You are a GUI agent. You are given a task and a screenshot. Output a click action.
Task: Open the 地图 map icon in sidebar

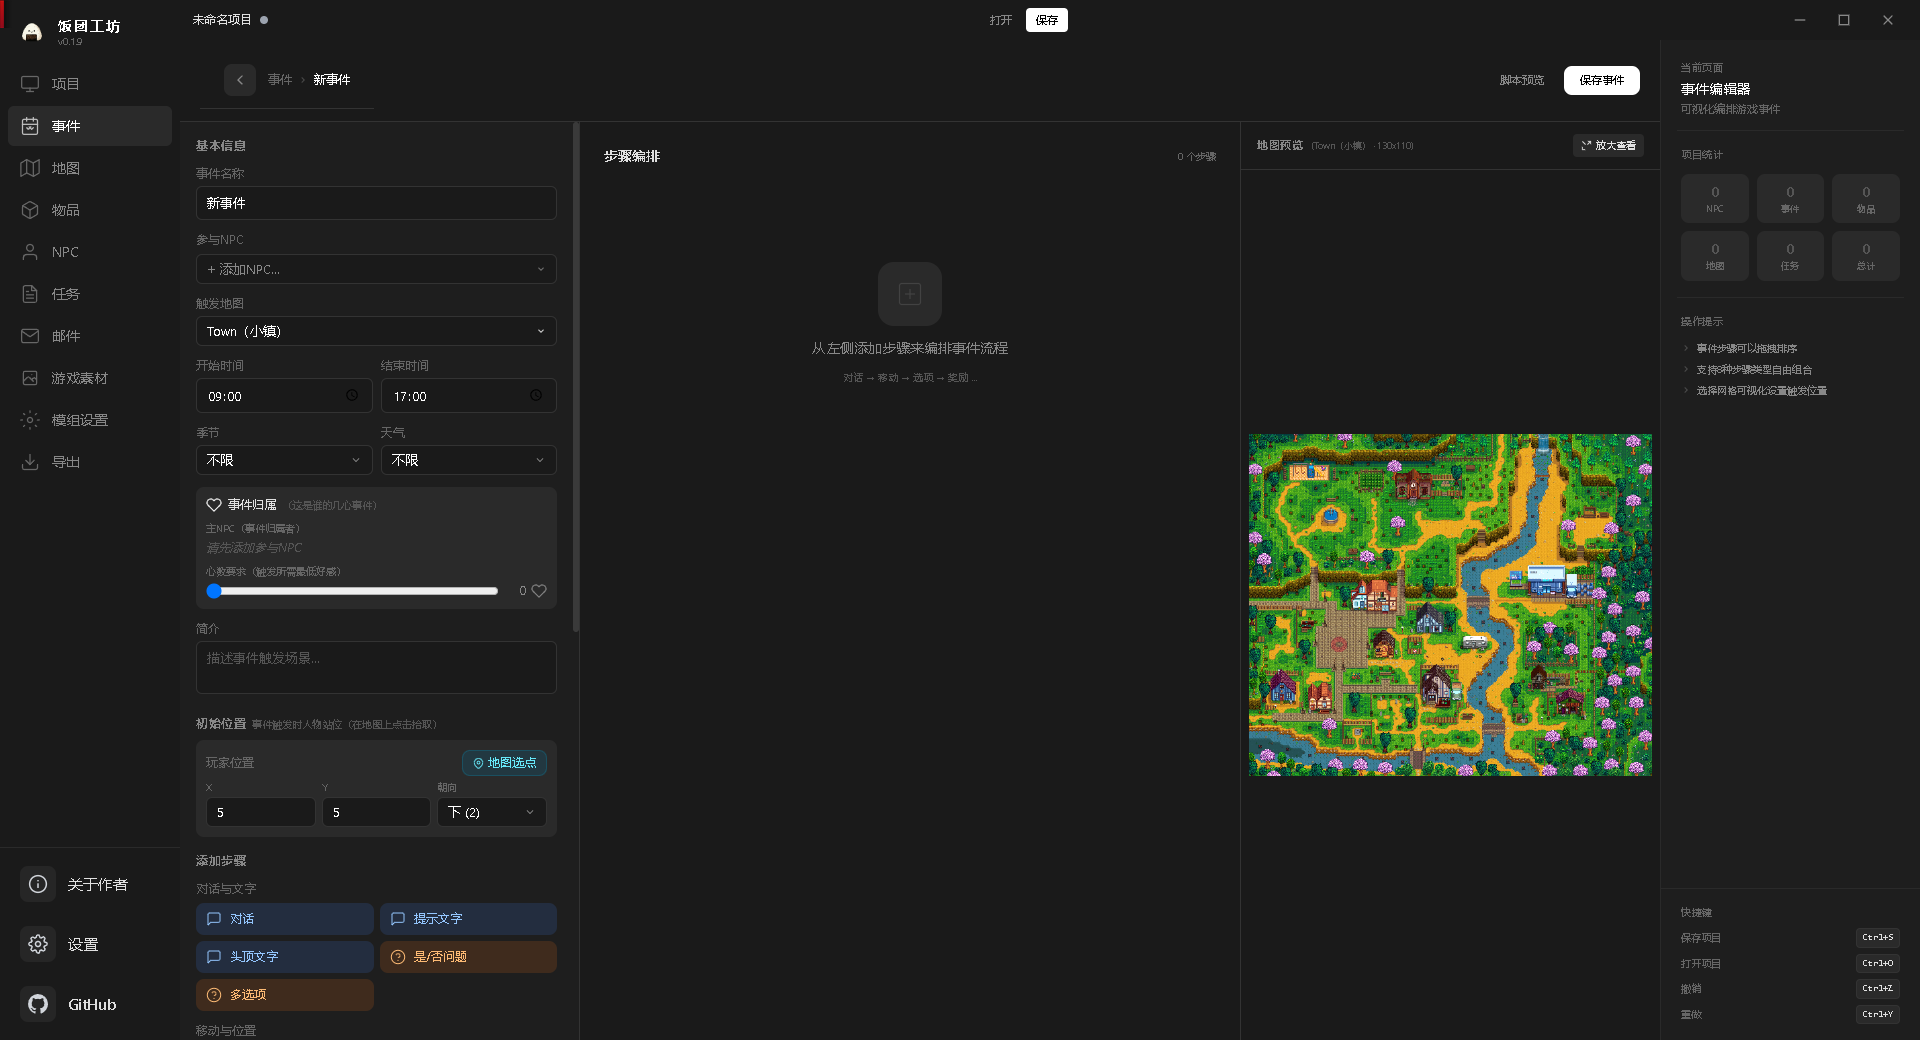pyautogui.click(x=30, y=168)
